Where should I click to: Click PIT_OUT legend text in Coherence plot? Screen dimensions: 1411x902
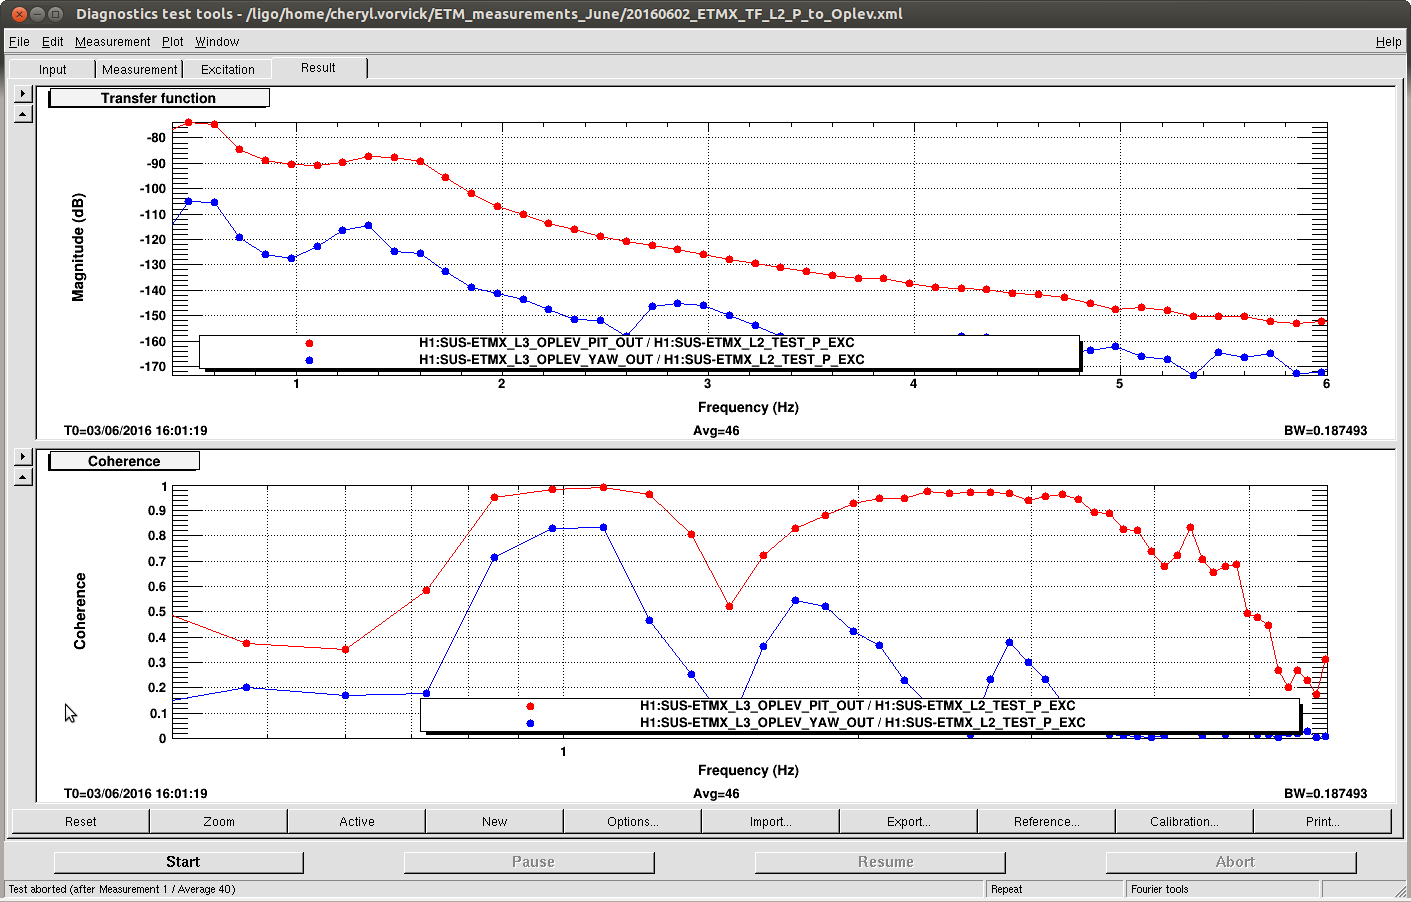(858, 706)
